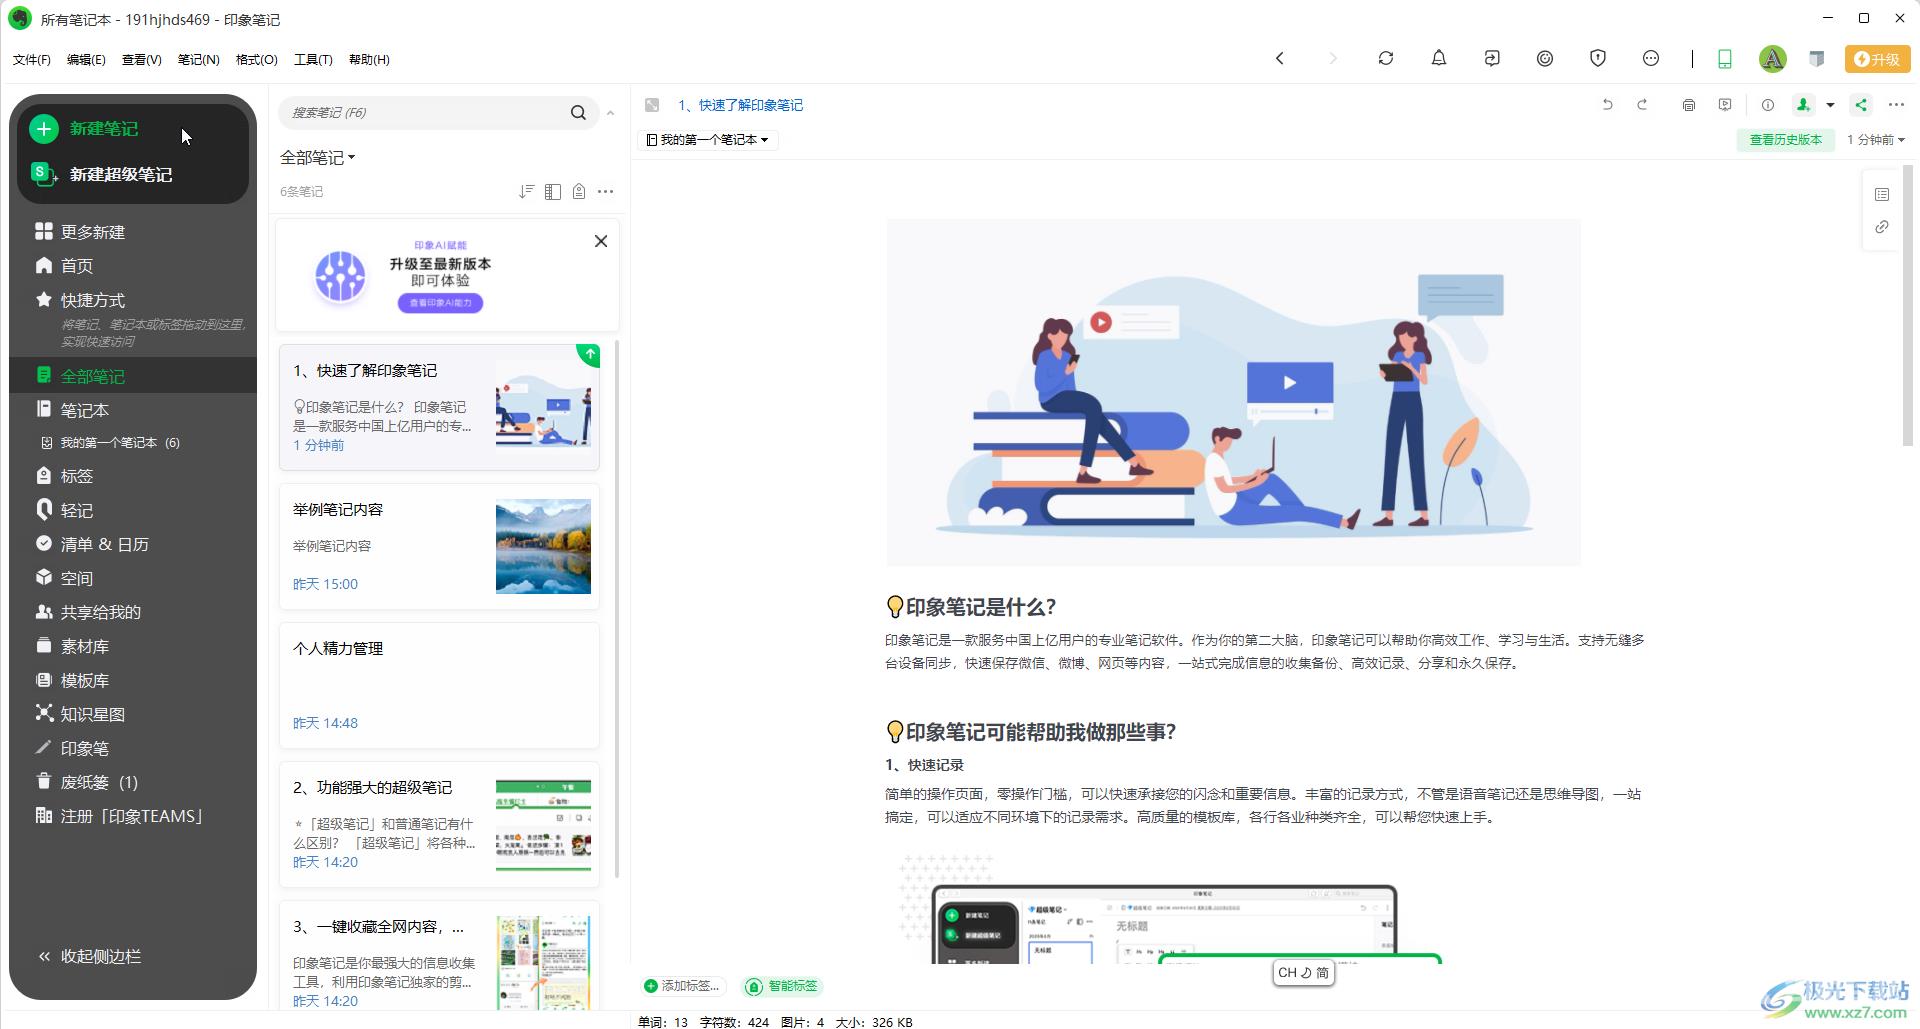Open the 全部笔记 list filter dropdown

317,158
